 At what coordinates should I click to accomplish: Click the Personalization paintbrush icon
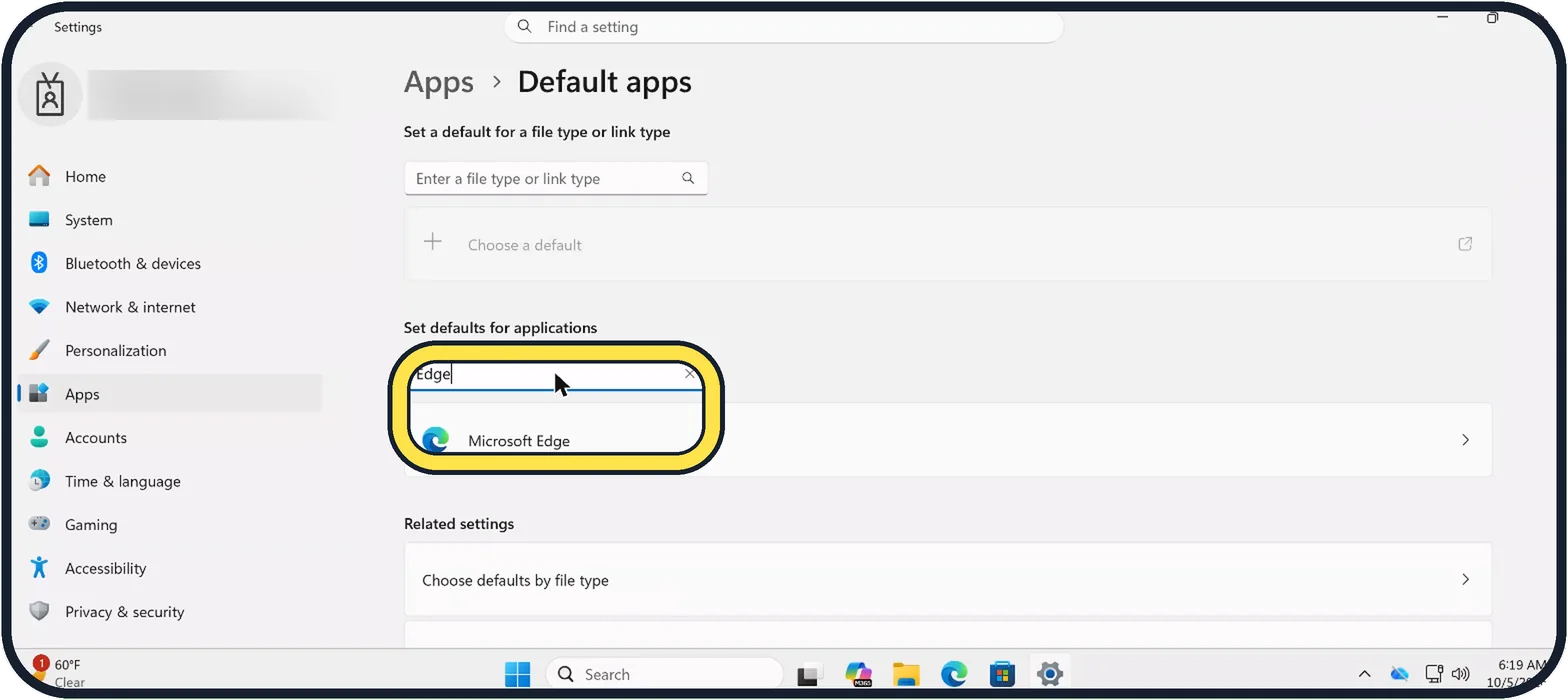pyautogui.click(x=39, y=350)
